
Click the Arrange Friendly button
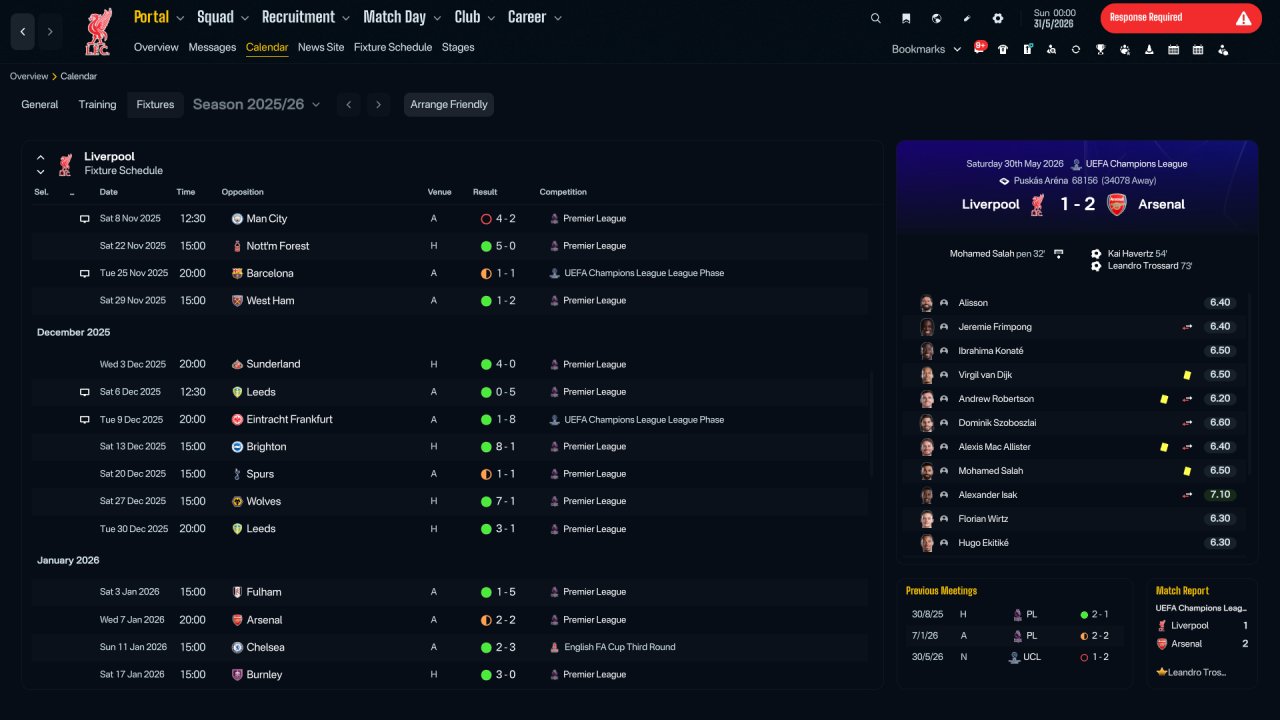pos(449,105)
